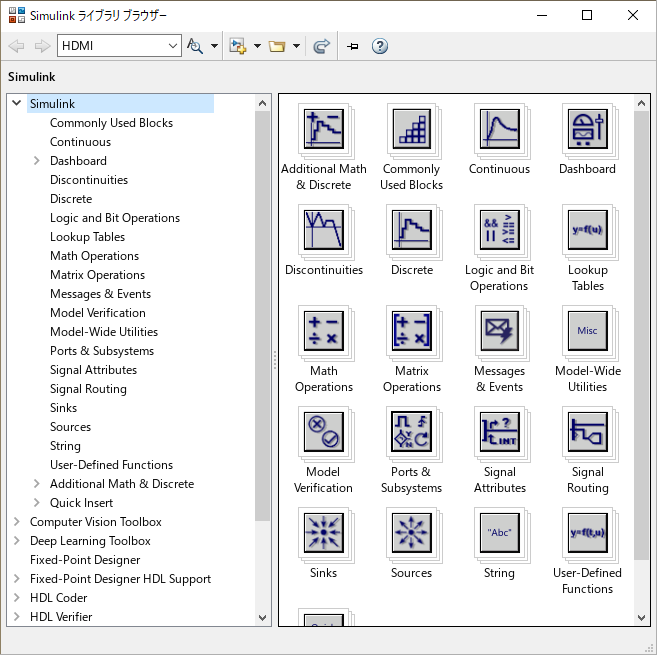
Task: Expand the HDL Coder node
Action: coord(17,598)
